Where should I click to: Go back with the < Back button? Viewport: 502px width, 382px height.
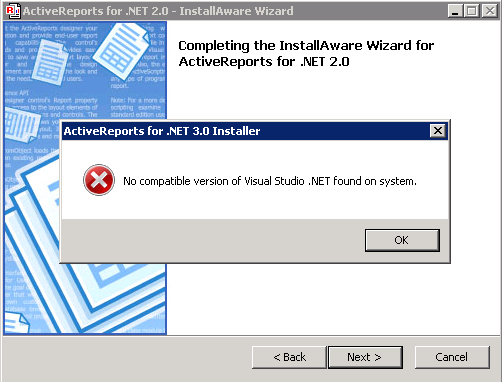(289, 357)
